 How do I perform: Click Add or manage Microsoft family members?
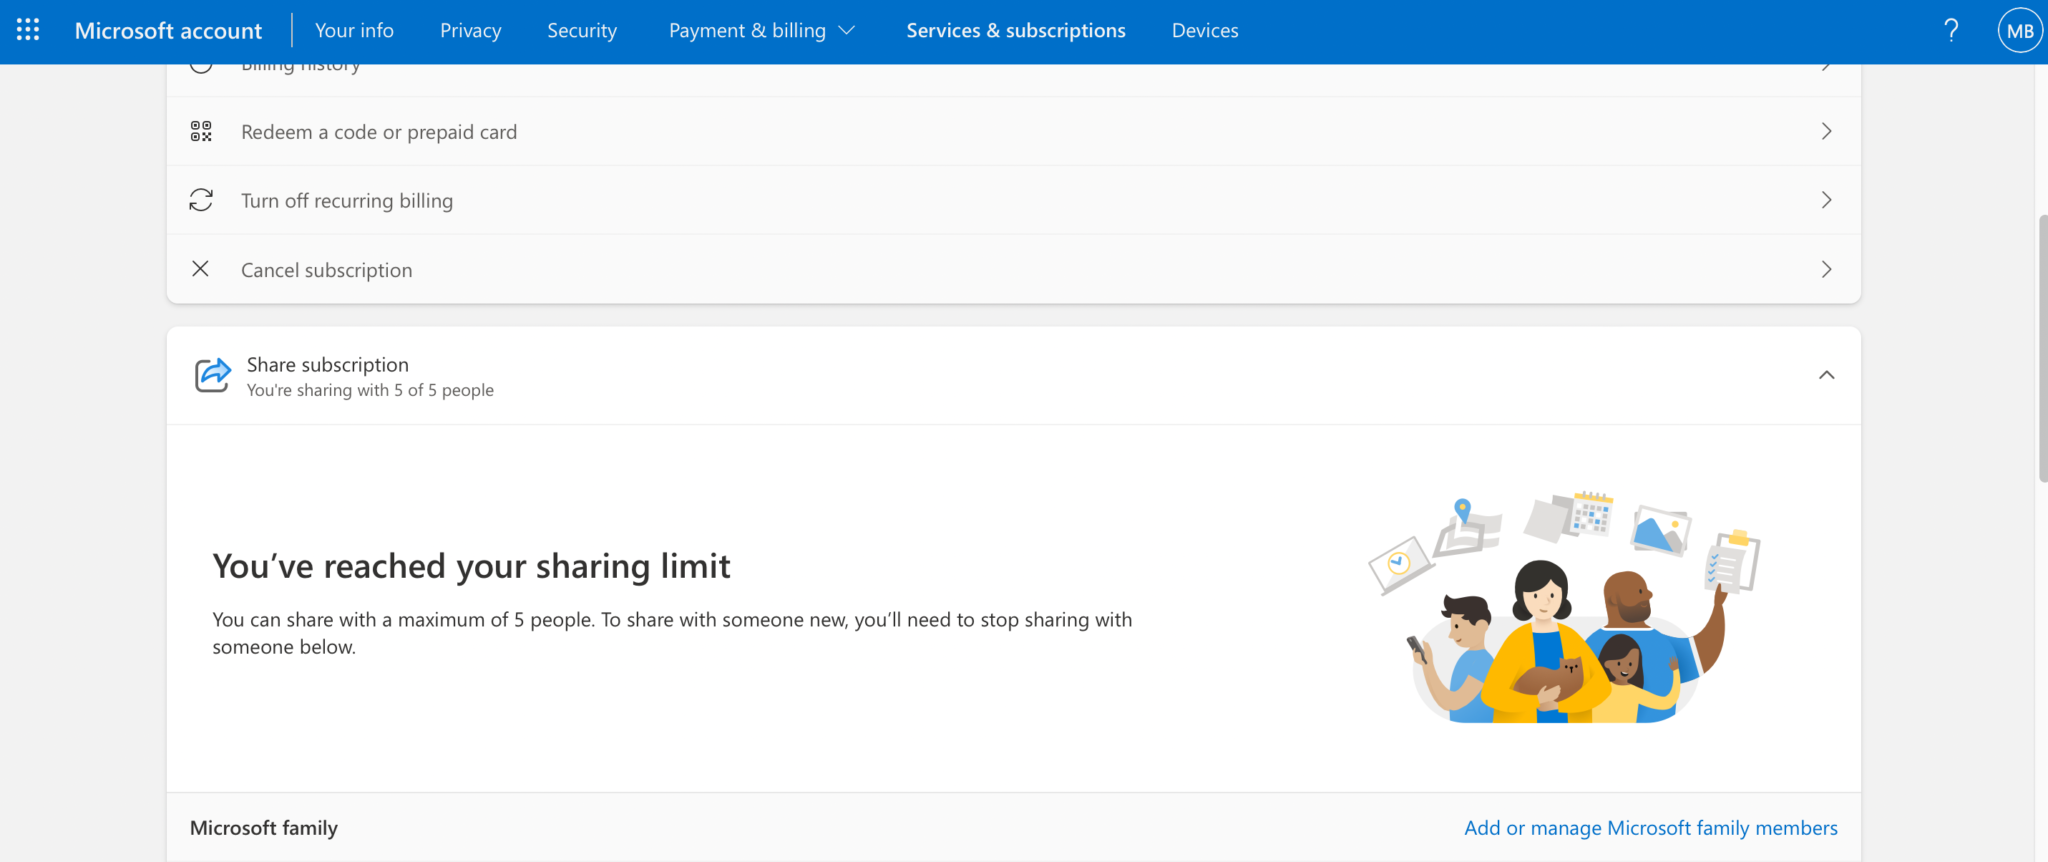(x=1651, y=828)
